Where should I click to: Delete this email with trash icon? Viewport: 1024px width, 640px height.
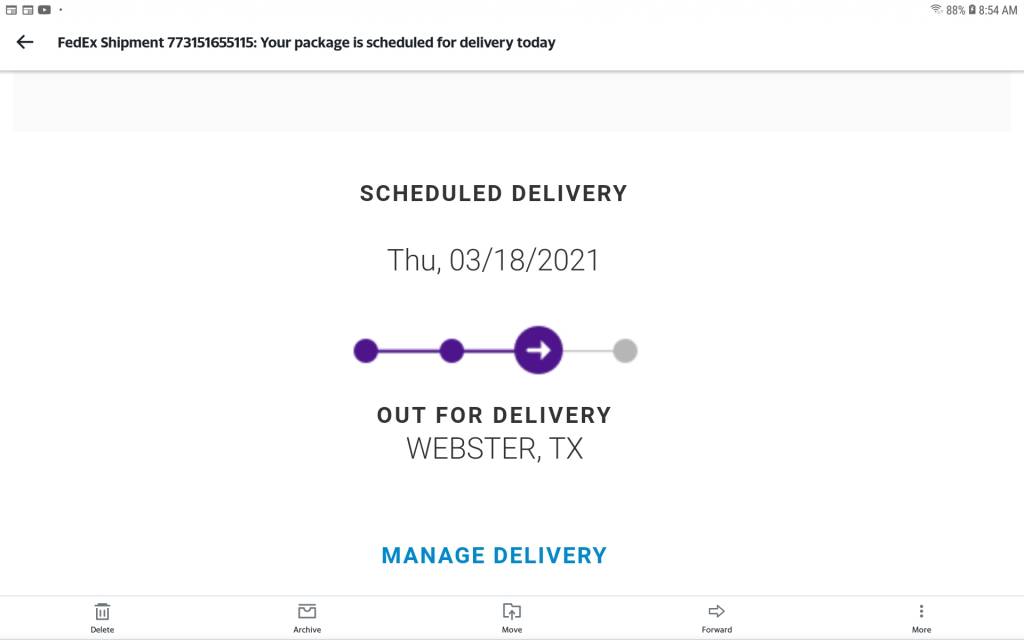102,618
